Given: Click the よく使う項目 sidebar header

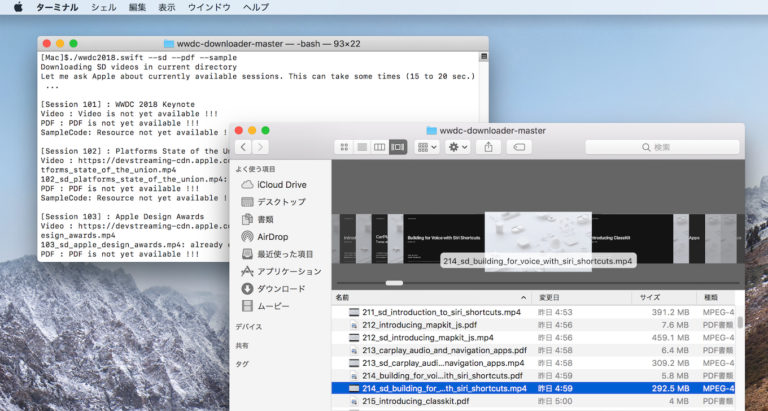Looking at the screenshot, I should click(x=255, y=169).
